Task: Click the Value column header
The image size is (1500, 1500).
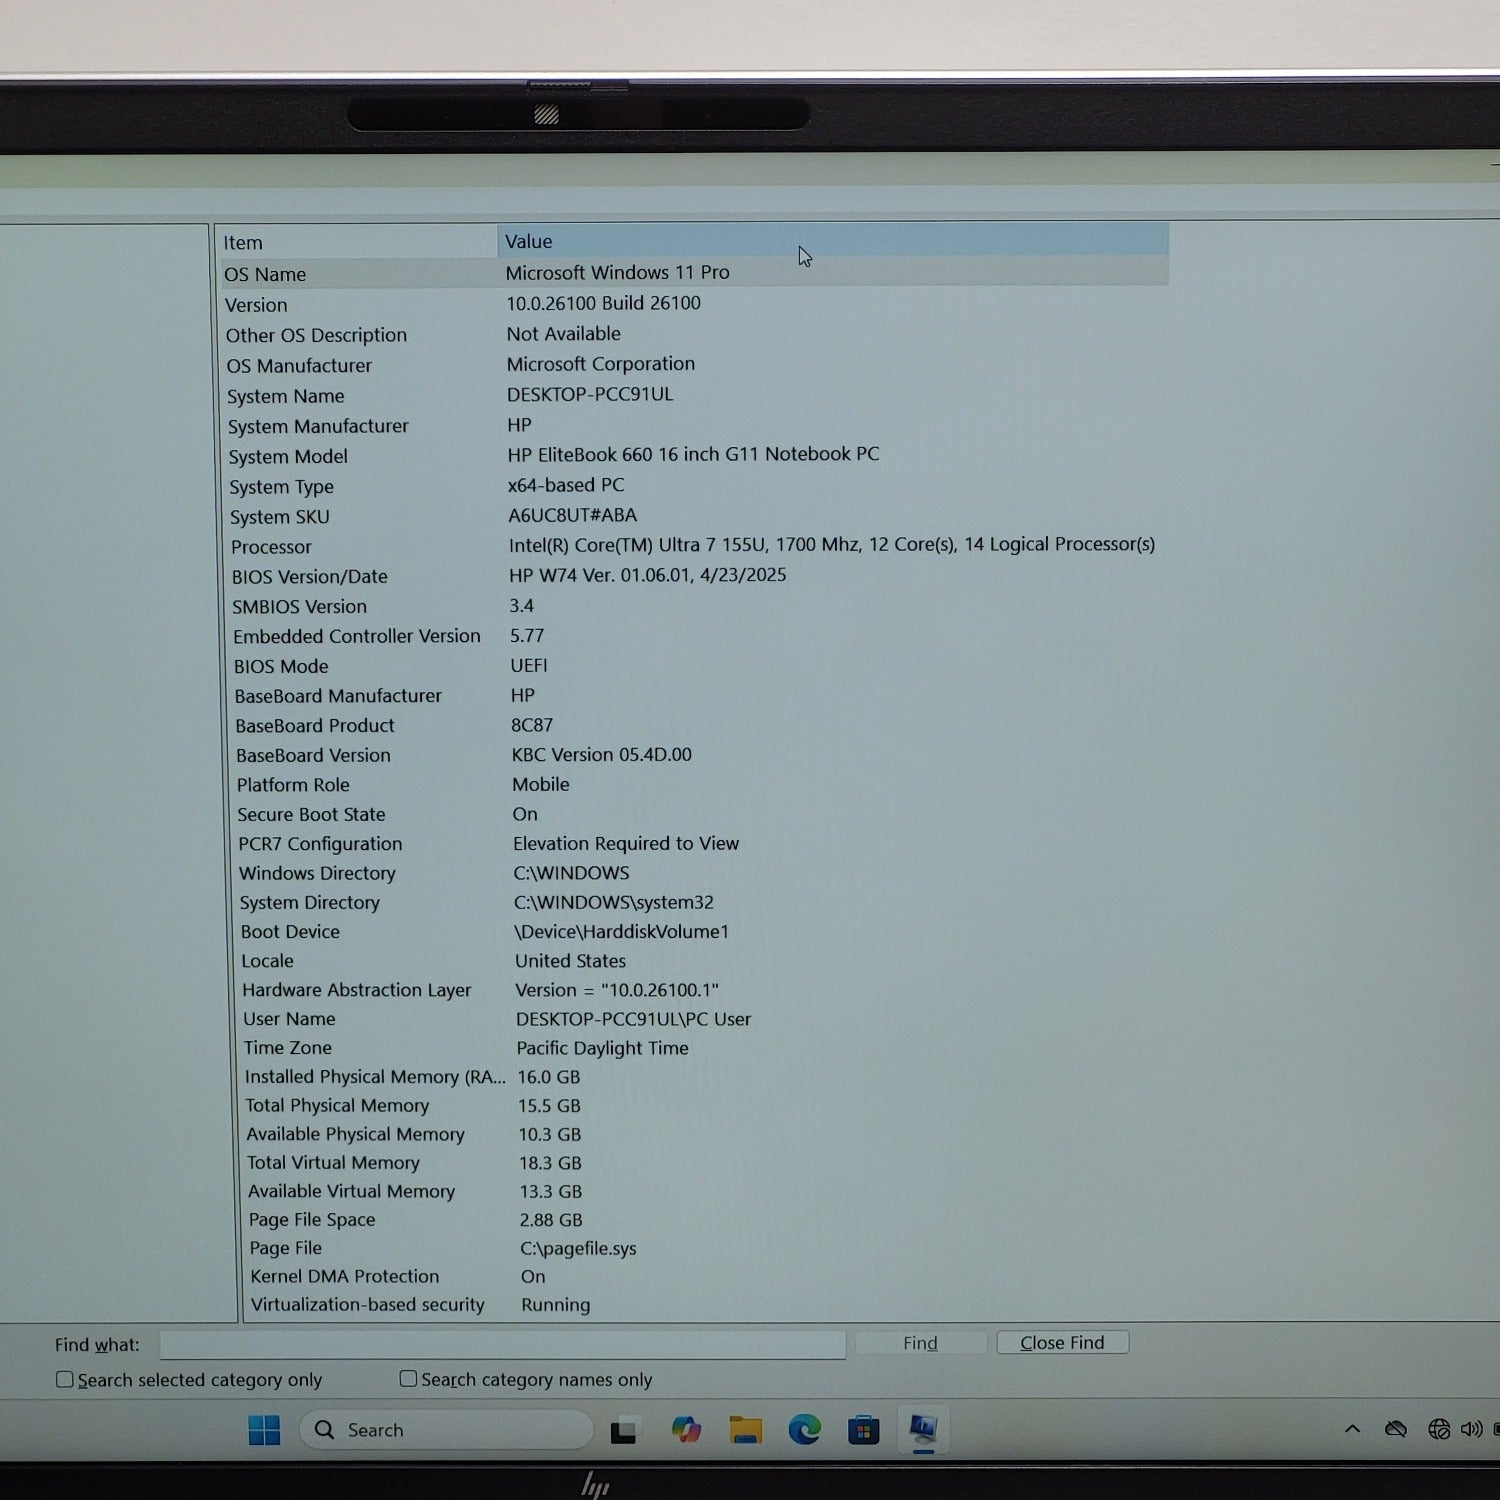Action: 833,241
